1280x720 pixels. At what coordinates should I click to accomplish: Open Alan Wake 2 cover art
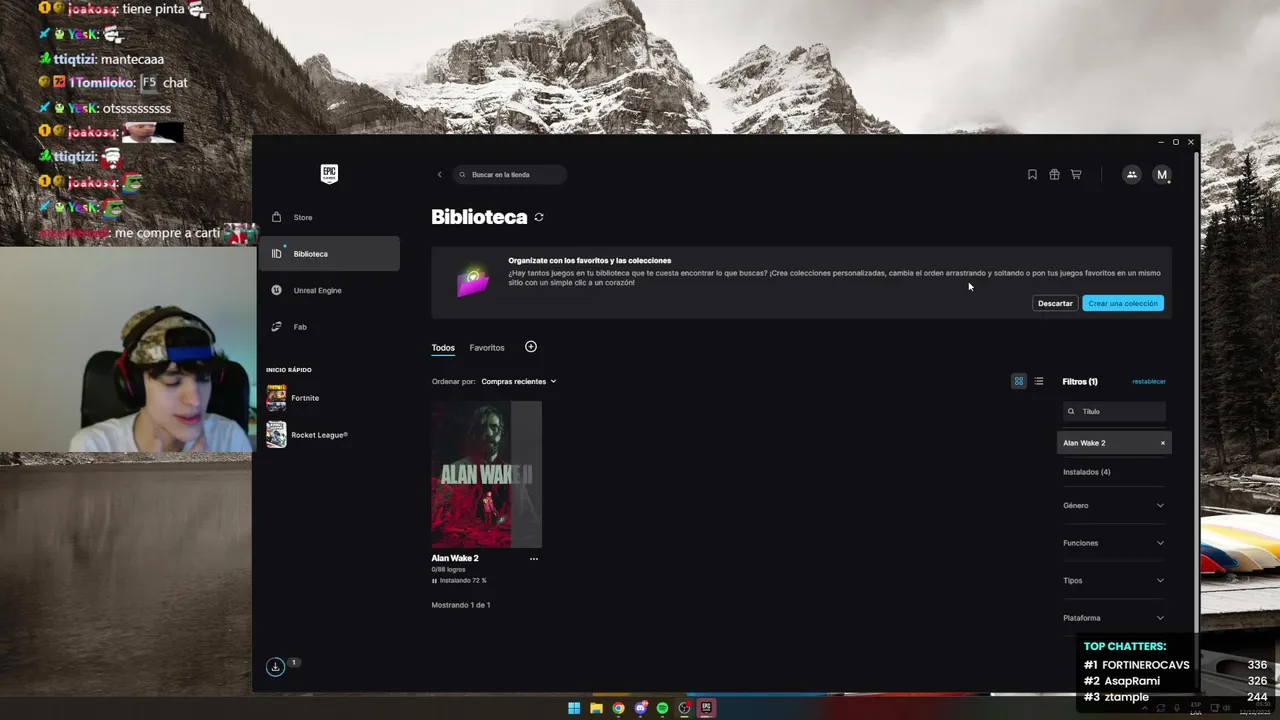pyautogui.click(x=486, y=474)
